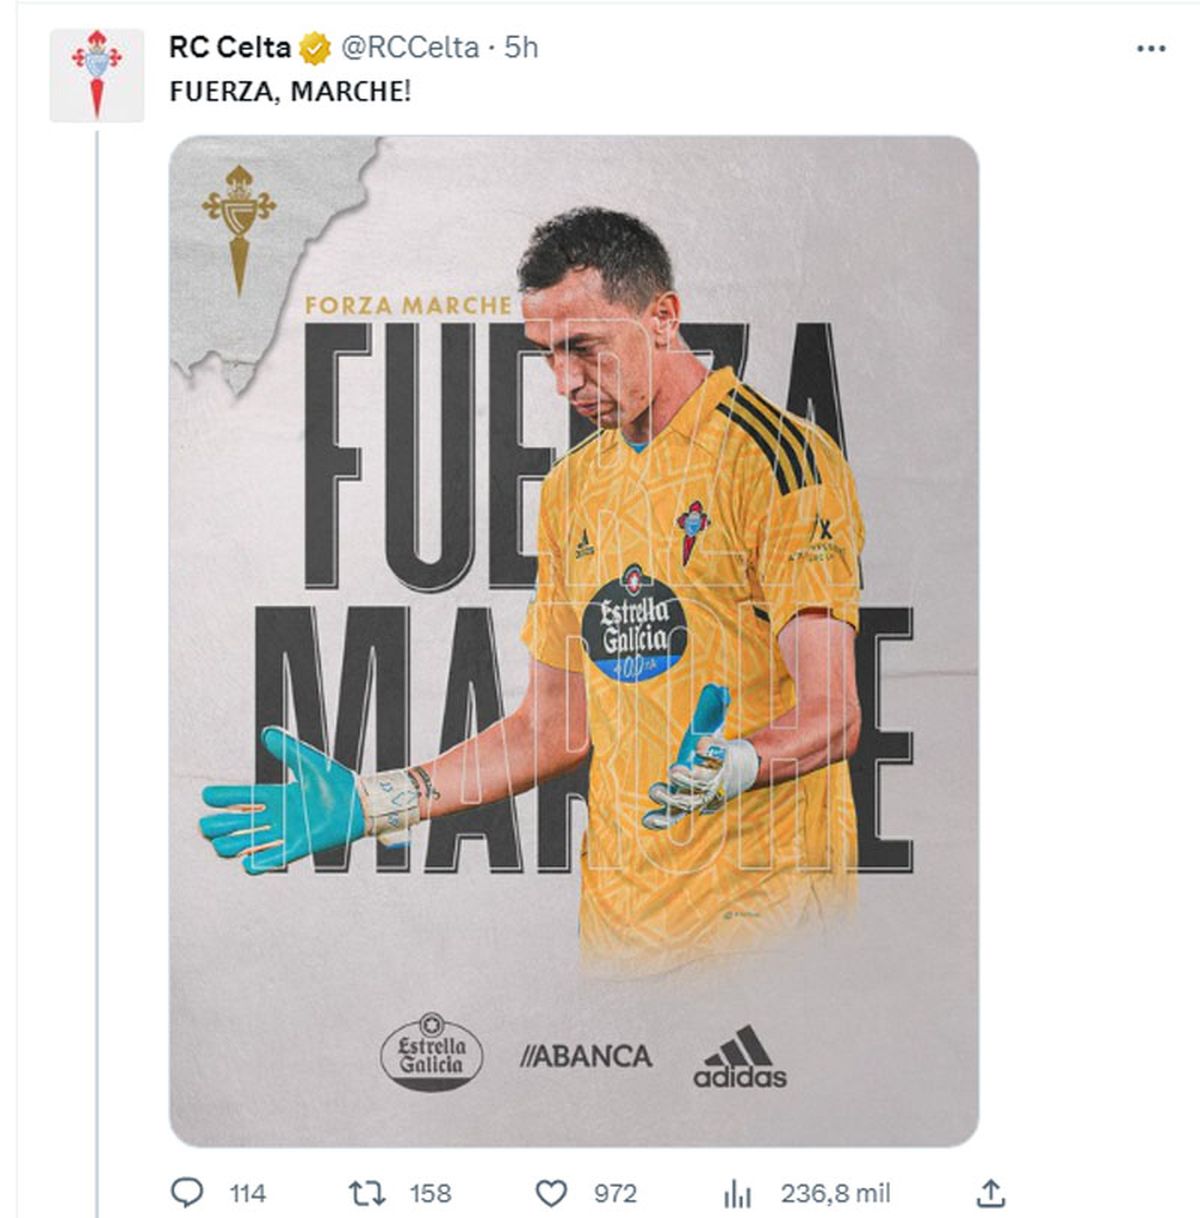1200x1218 pixels.
Task: Click the 158 retweets count
Action: point(430,1193)
